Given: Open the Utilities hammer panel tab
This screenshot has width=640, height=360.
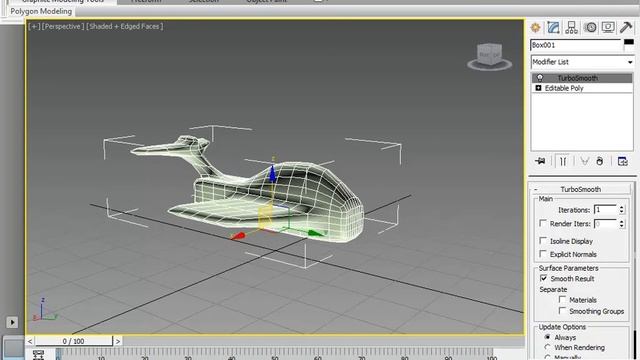Looking at the screenshot, I should (626, 27).
